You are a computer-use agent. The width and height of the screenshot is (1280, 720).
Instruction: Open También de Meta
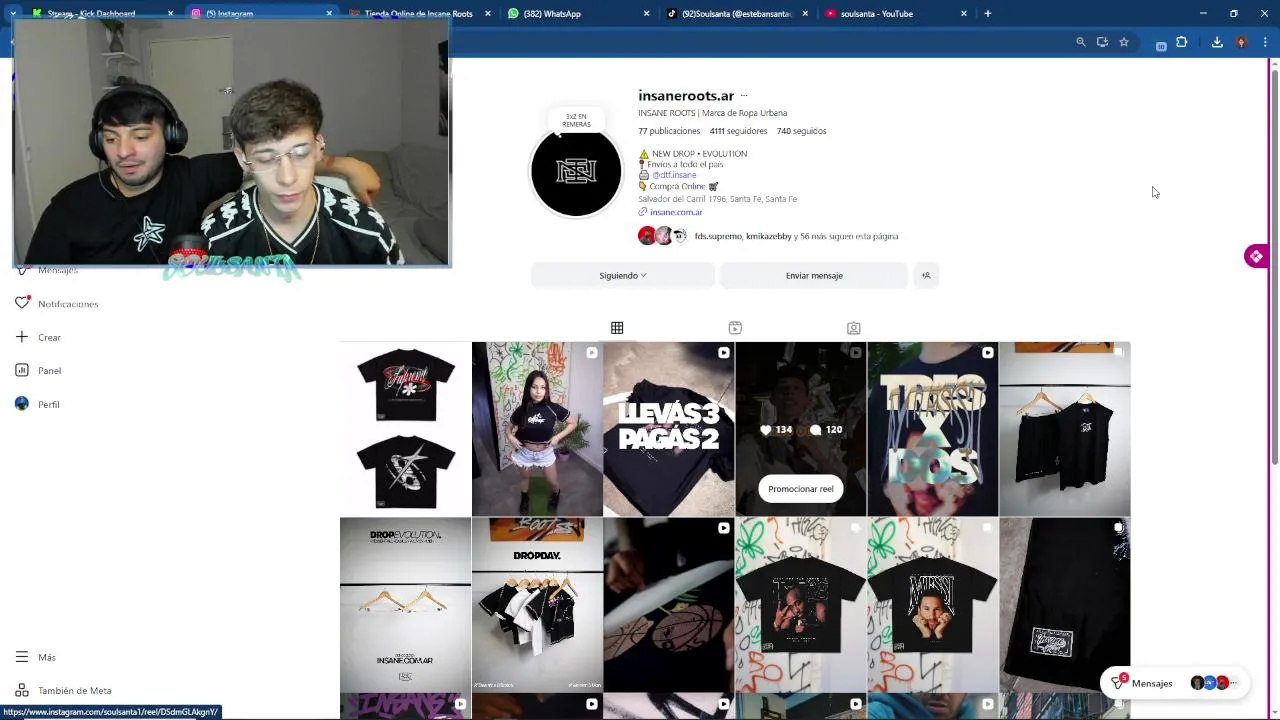tap(63, 690)
